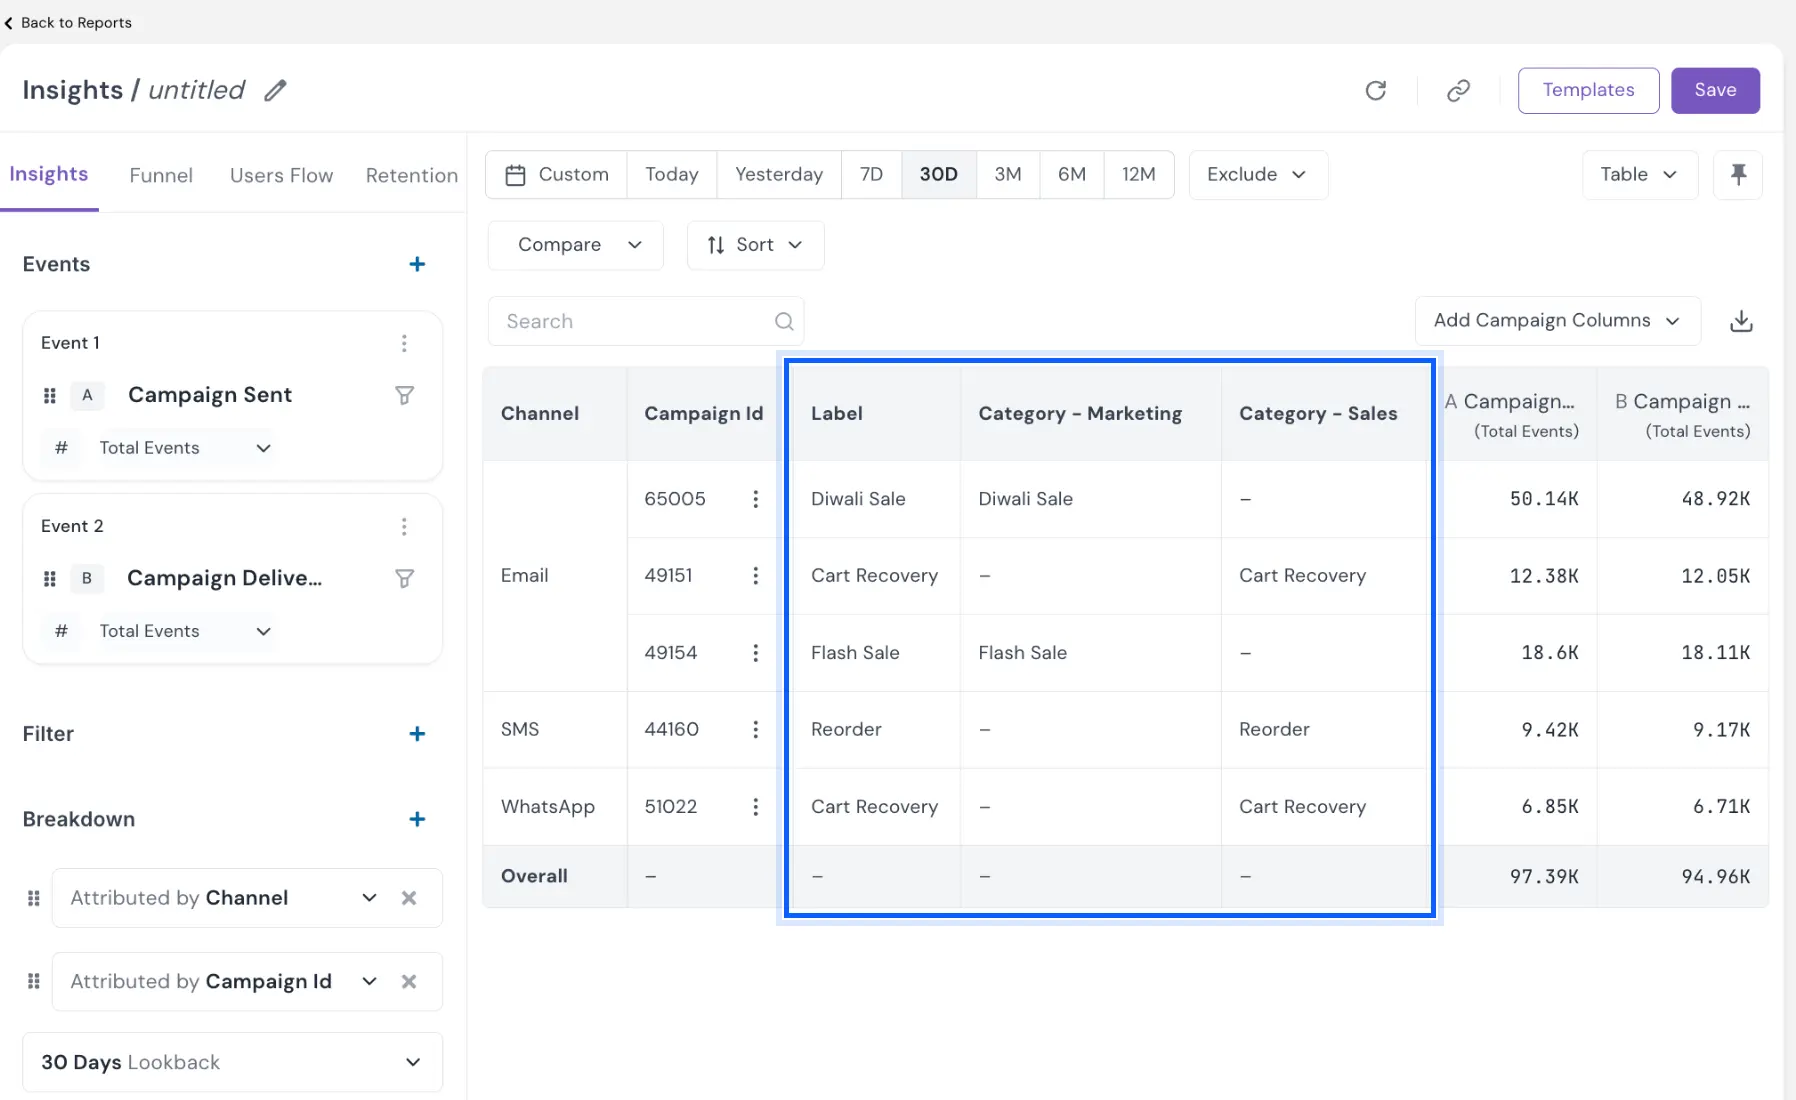Open the Sort dropdown
Image resolution: width=1796 pixels, height=1100 pixels.
(755, 245)
